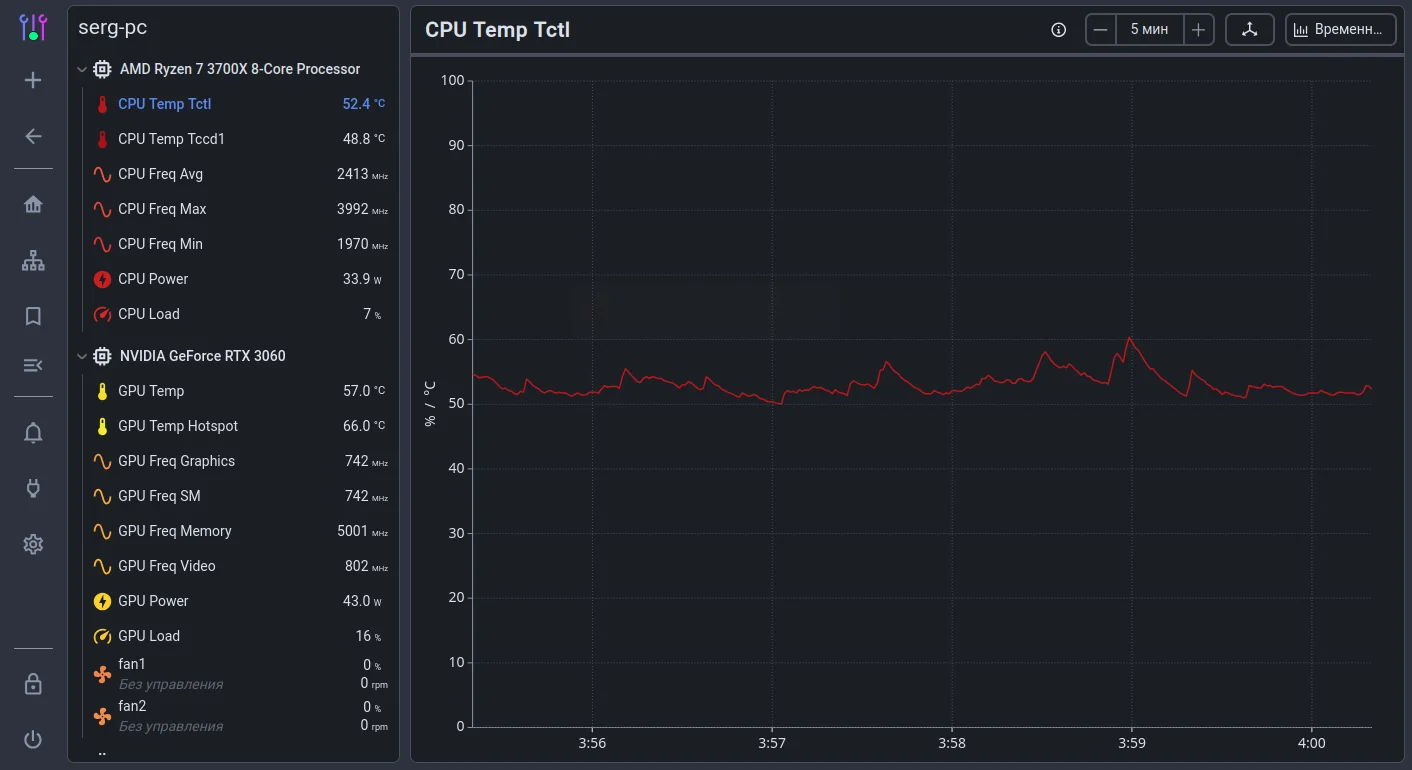This screenshot has height=770, width=1412.
Task: Click the plus button for time range
Action: 1198,30
